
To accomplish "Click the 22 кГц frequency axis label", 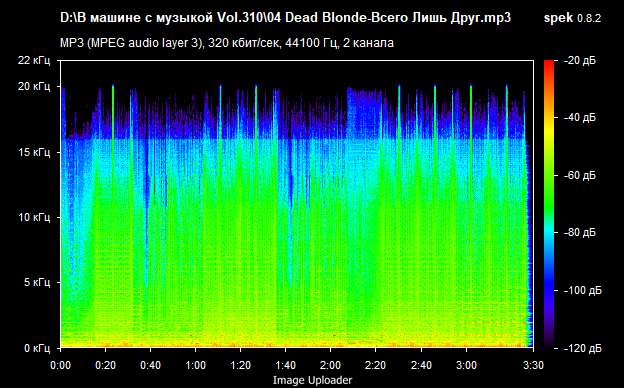I will [34, 60].
